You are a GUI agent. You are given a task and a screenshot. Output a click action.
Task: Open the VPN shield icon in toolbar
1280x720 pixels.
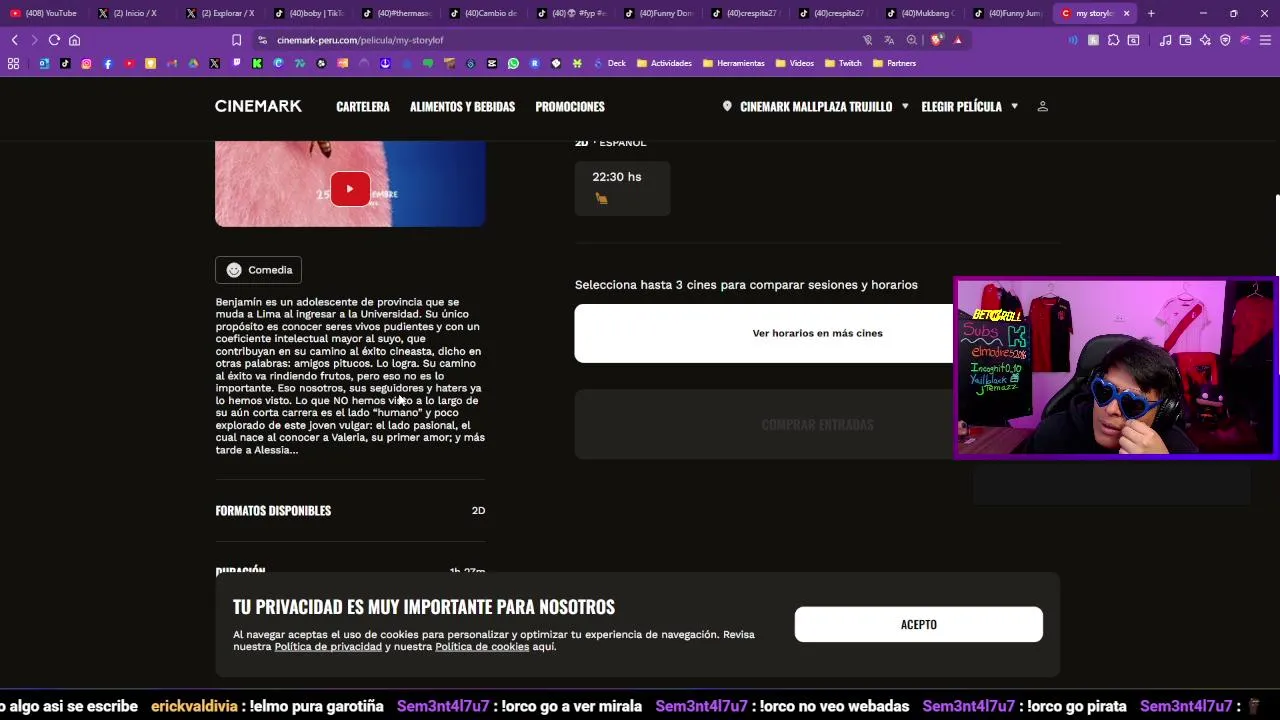tap(1225, 40)
